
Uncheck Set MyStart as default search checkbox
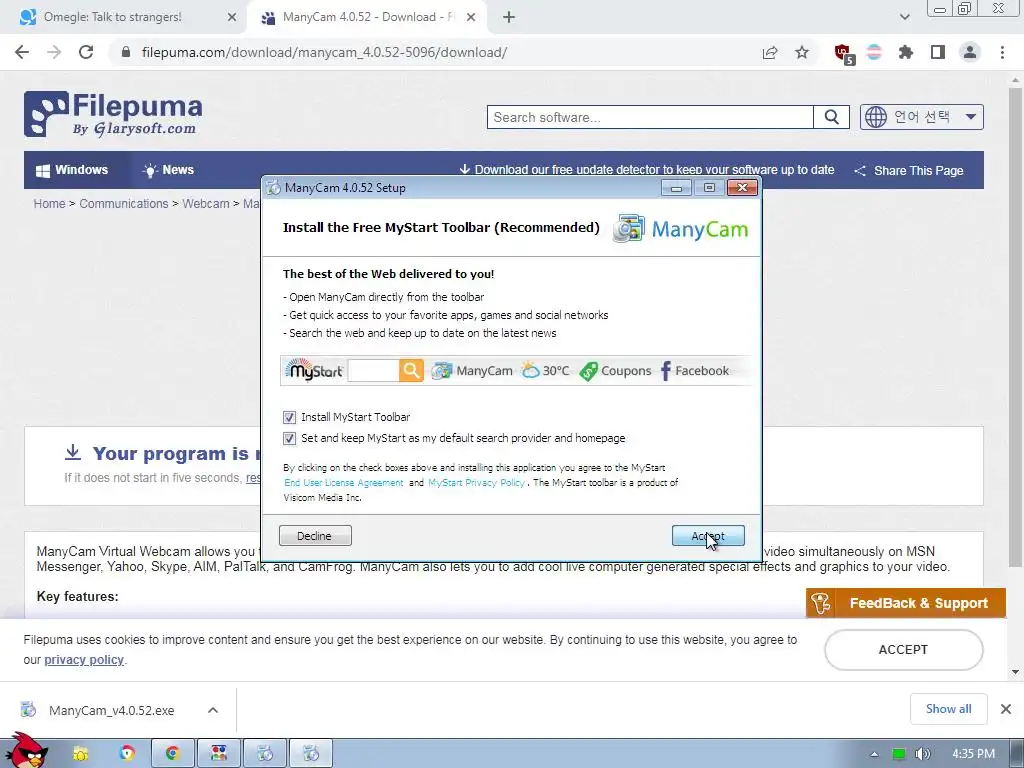pyautogui.click(x=289, y=438)
